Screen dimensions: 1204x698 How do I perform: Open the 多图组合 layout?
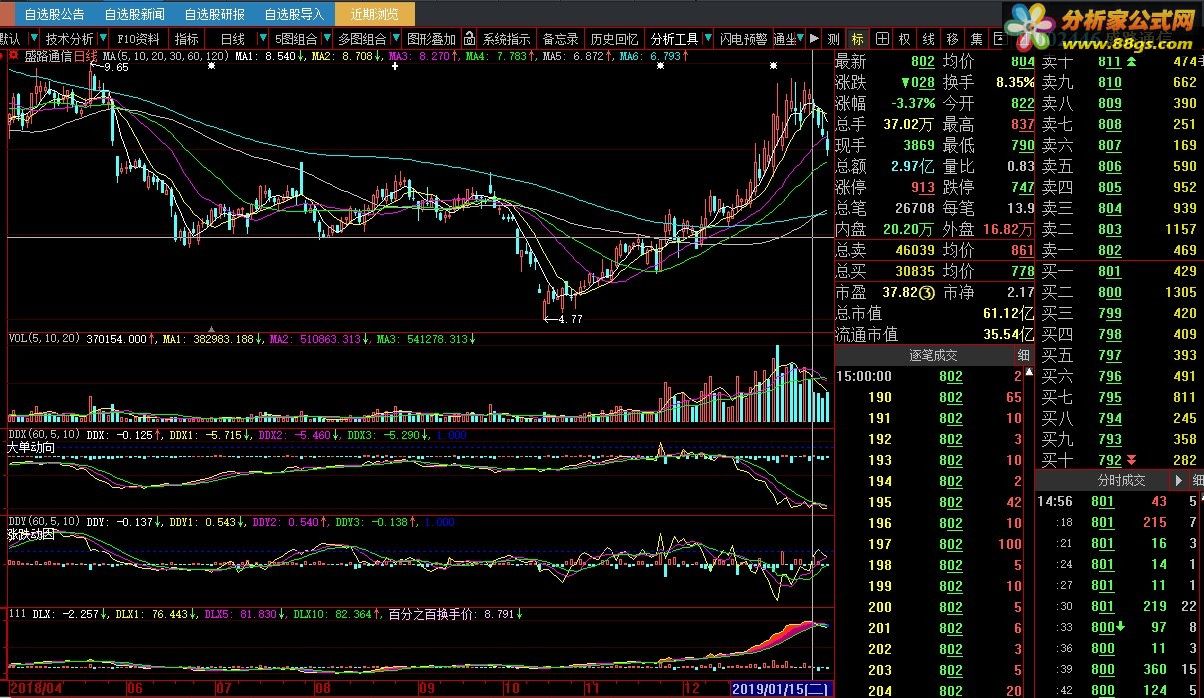(362, 39)
